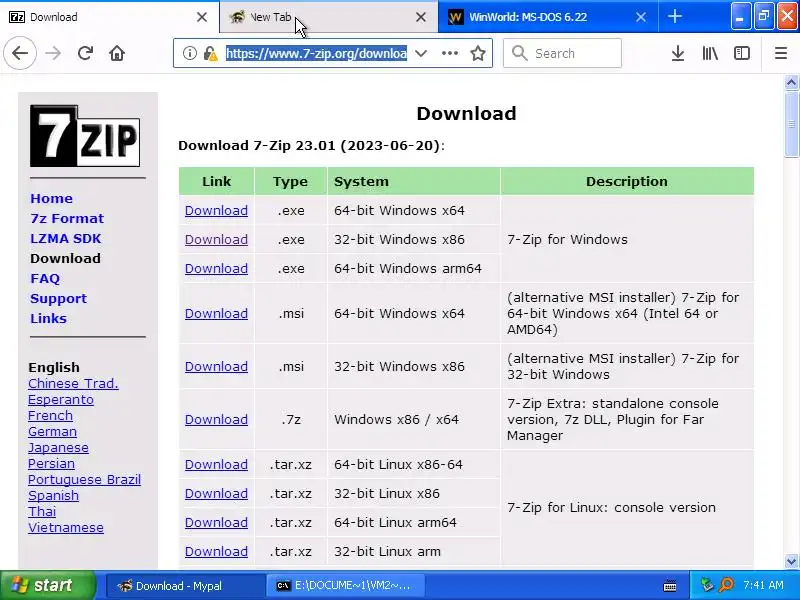Image resolution: width=800 pixels, height=600 pixels.
Task: Download the 64-bit Windows x64 .exe
Action: point(216,211)
